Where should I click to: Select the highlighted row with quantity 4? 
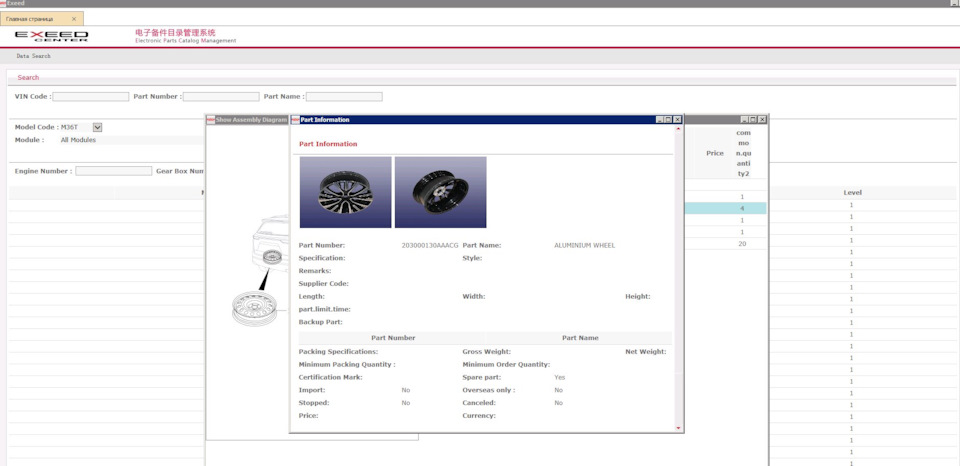point(741,208)
